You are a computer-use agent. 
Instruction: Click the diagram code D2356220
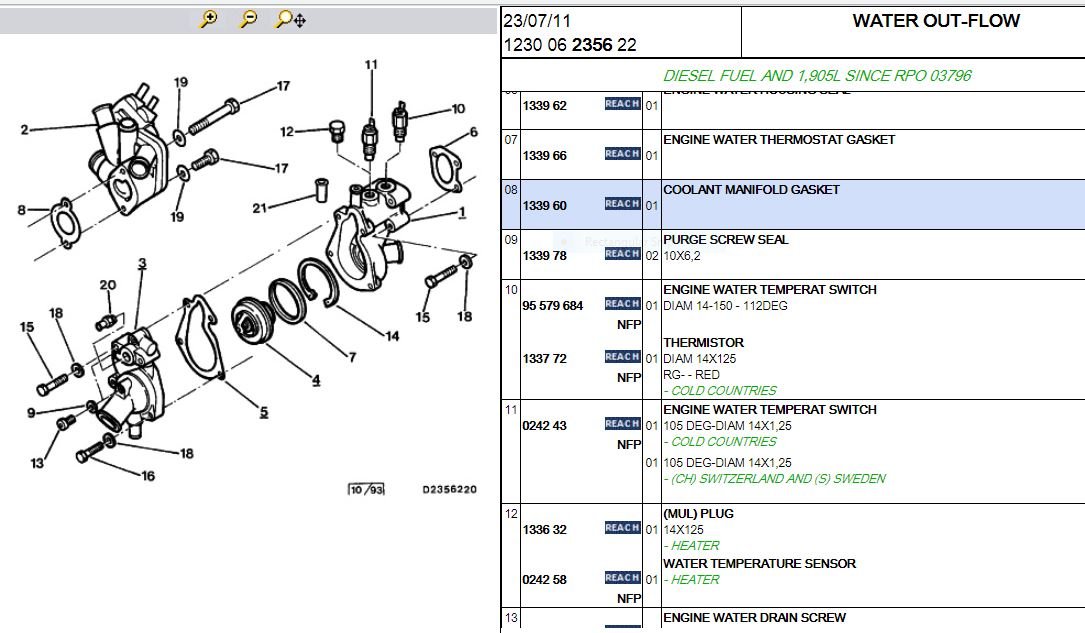450,489
